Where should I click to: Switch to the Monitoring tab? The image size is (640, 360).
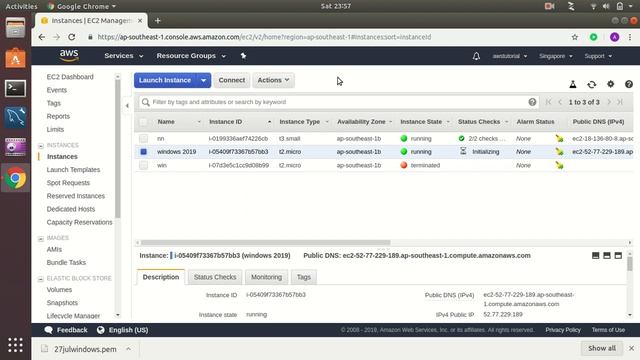267,277
